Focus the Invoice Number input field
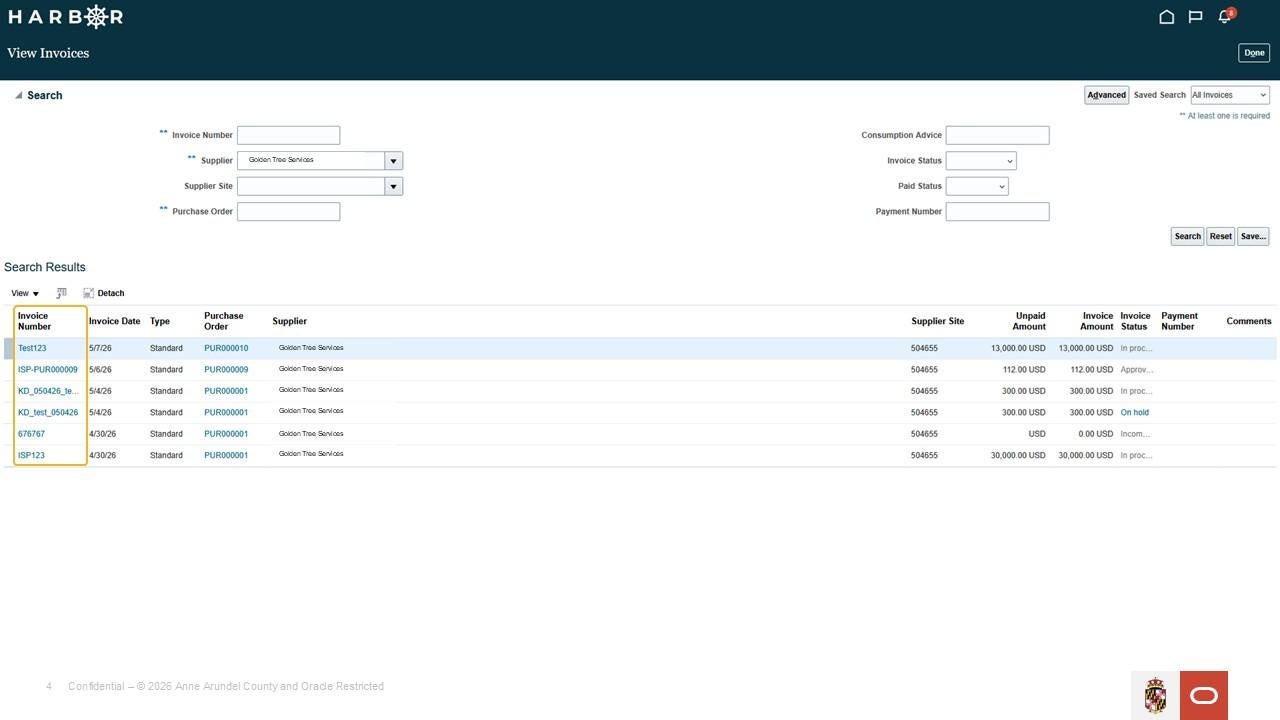The image size is (1280, 720). pos(289,135)
